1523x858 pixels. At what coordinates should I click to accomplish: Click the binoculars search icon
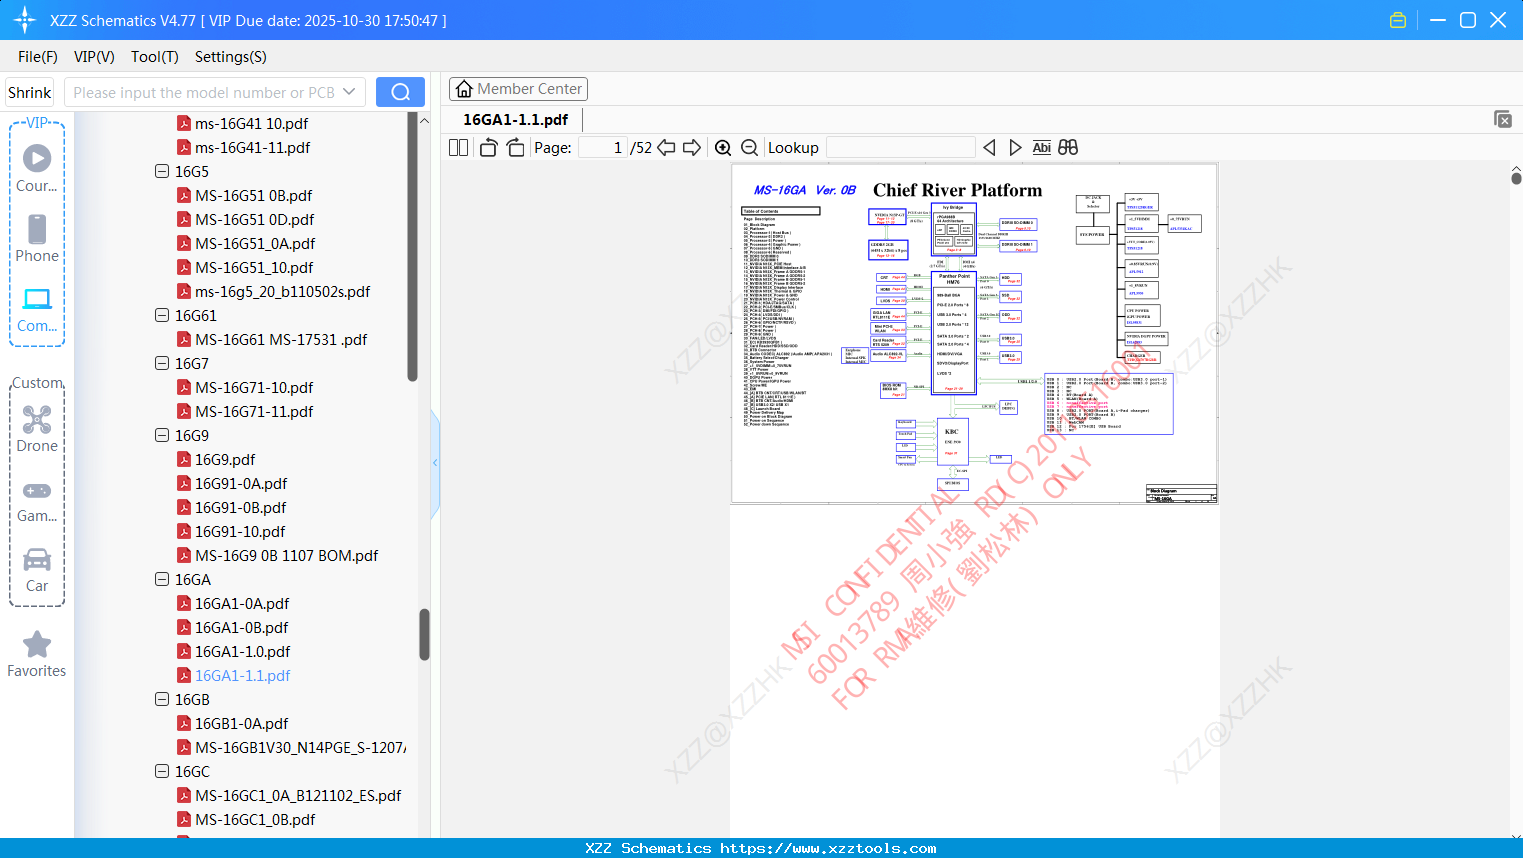pos(1068,148)
